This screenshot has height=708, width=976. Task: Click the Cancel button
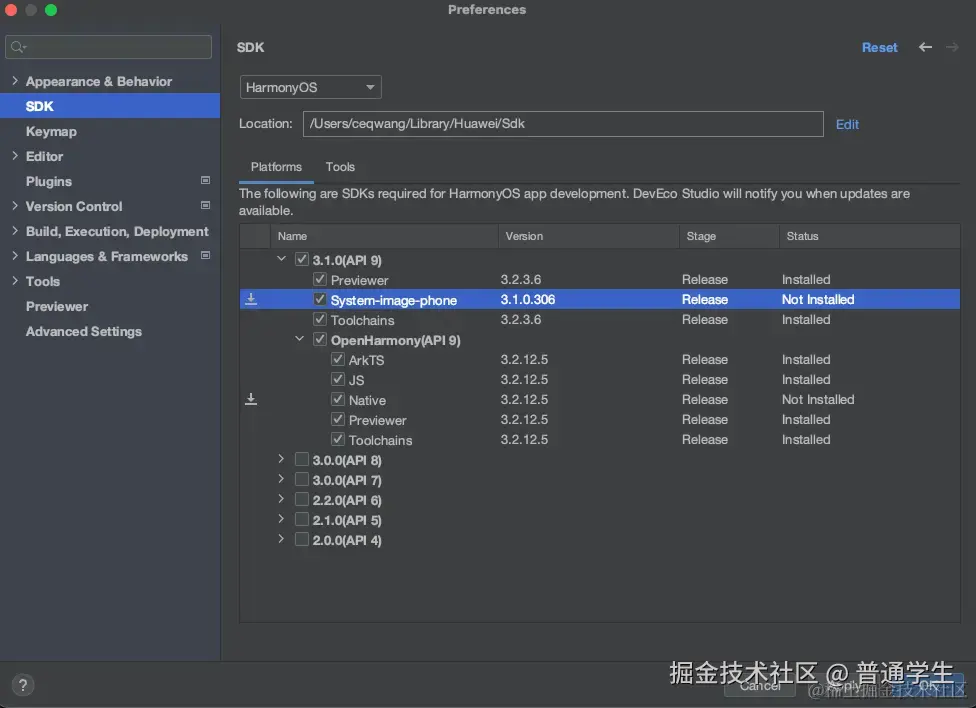coord(759,686)
